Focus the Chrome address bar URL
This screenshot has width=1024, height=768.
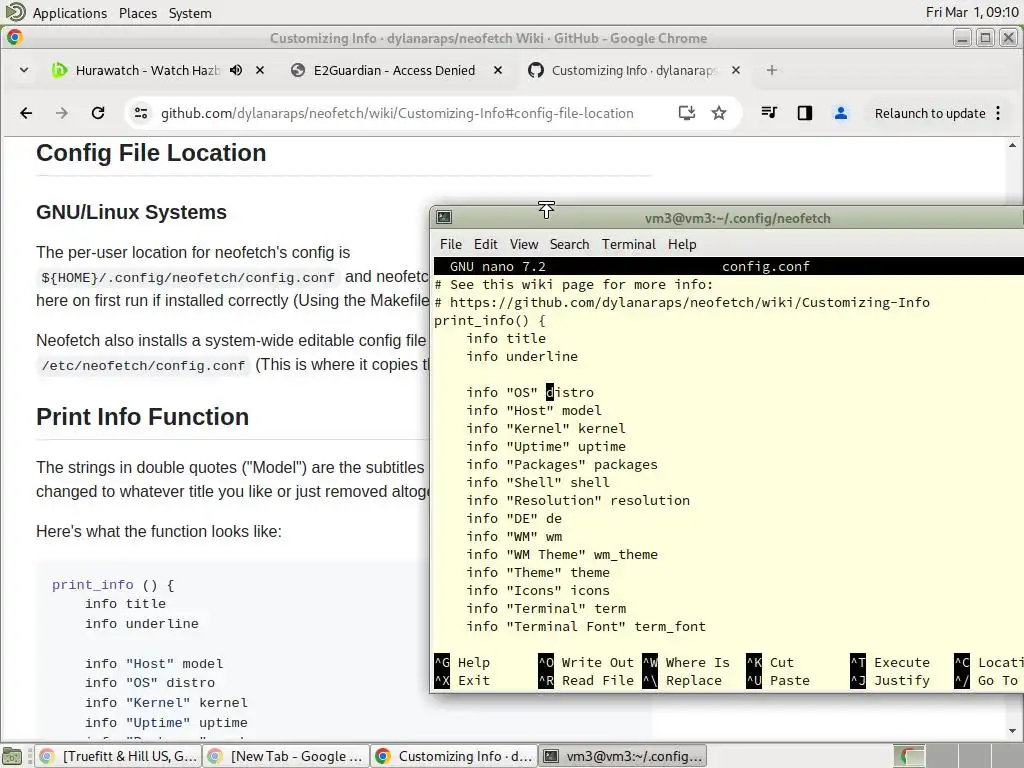(x=397, y=113)
